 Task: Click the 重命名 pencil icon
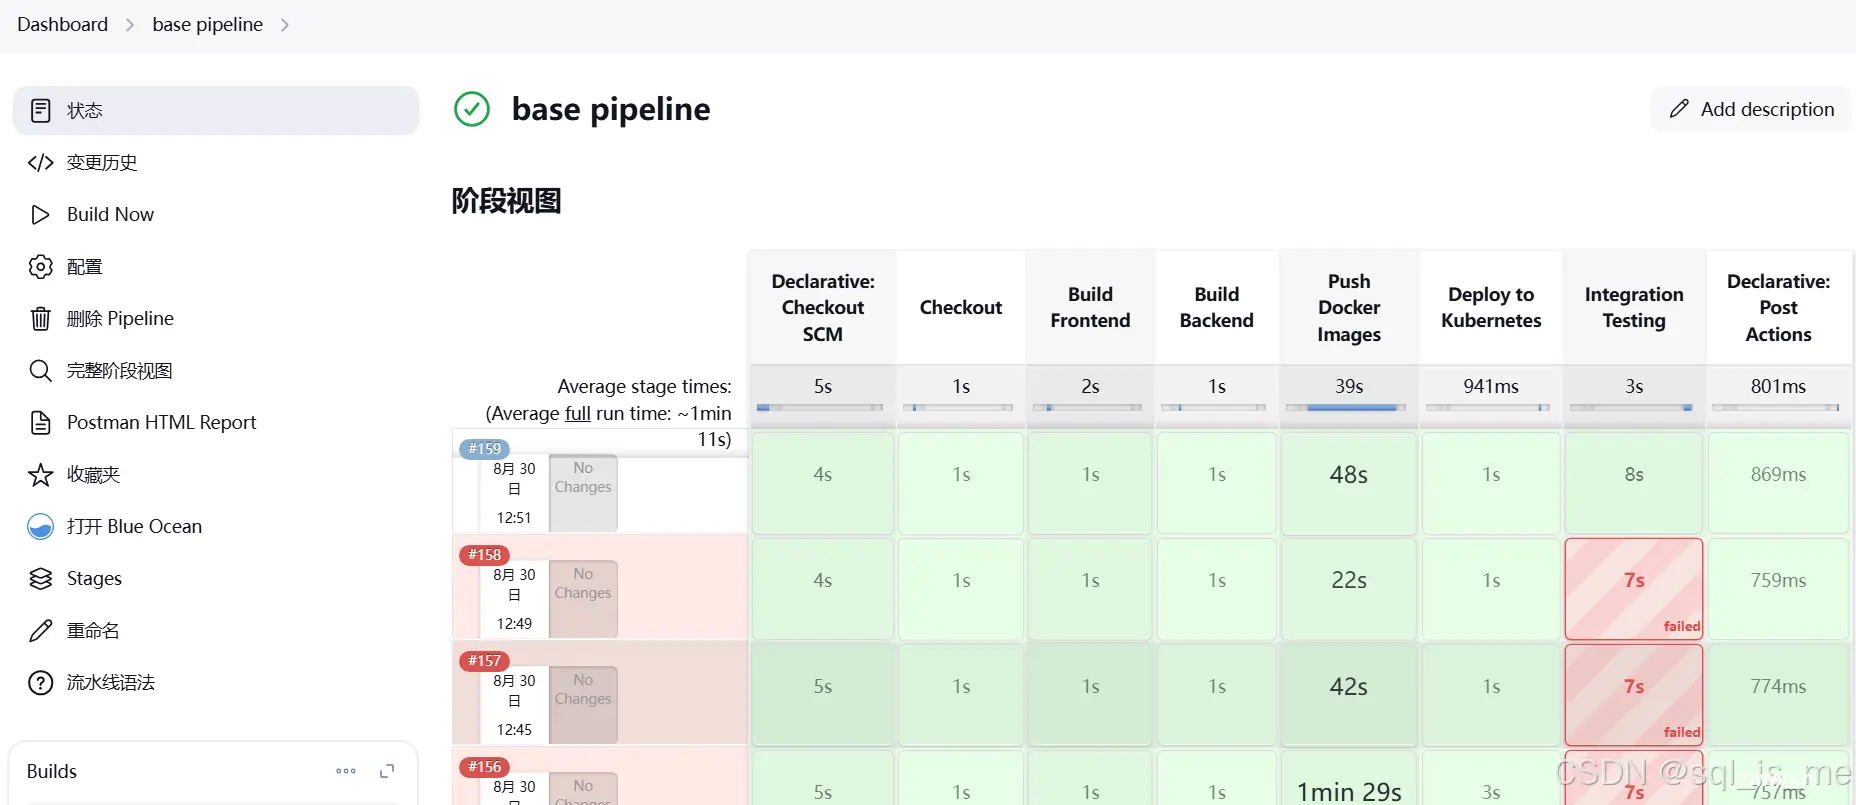(40, 630)
